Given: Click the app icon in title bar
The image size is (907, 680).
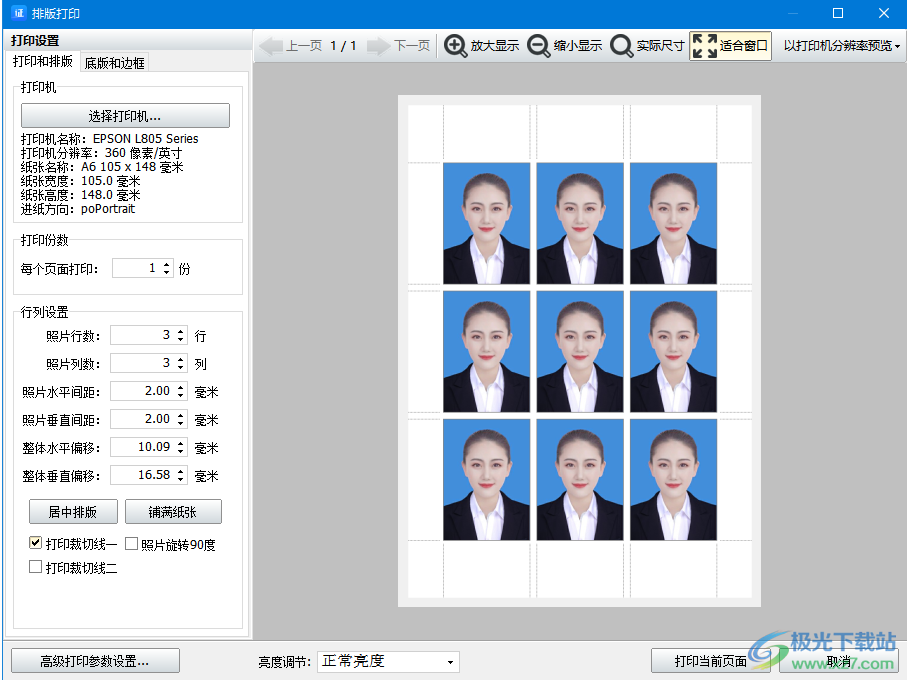Looking at the screenshot, I should (x=18, y=13).
